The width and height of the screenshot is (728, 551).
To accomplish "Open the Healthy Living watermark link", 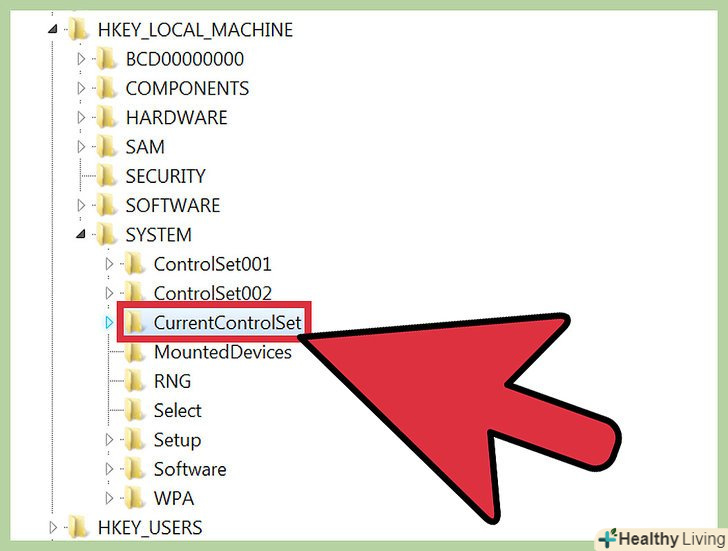I will [662, 539].
